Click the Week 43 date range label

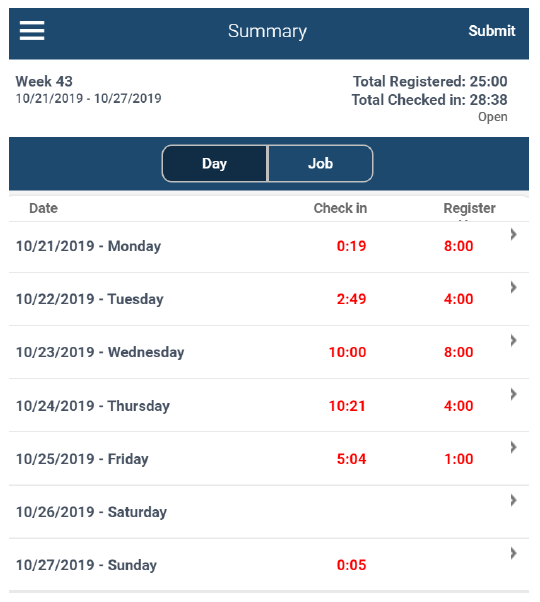(88, 99)
